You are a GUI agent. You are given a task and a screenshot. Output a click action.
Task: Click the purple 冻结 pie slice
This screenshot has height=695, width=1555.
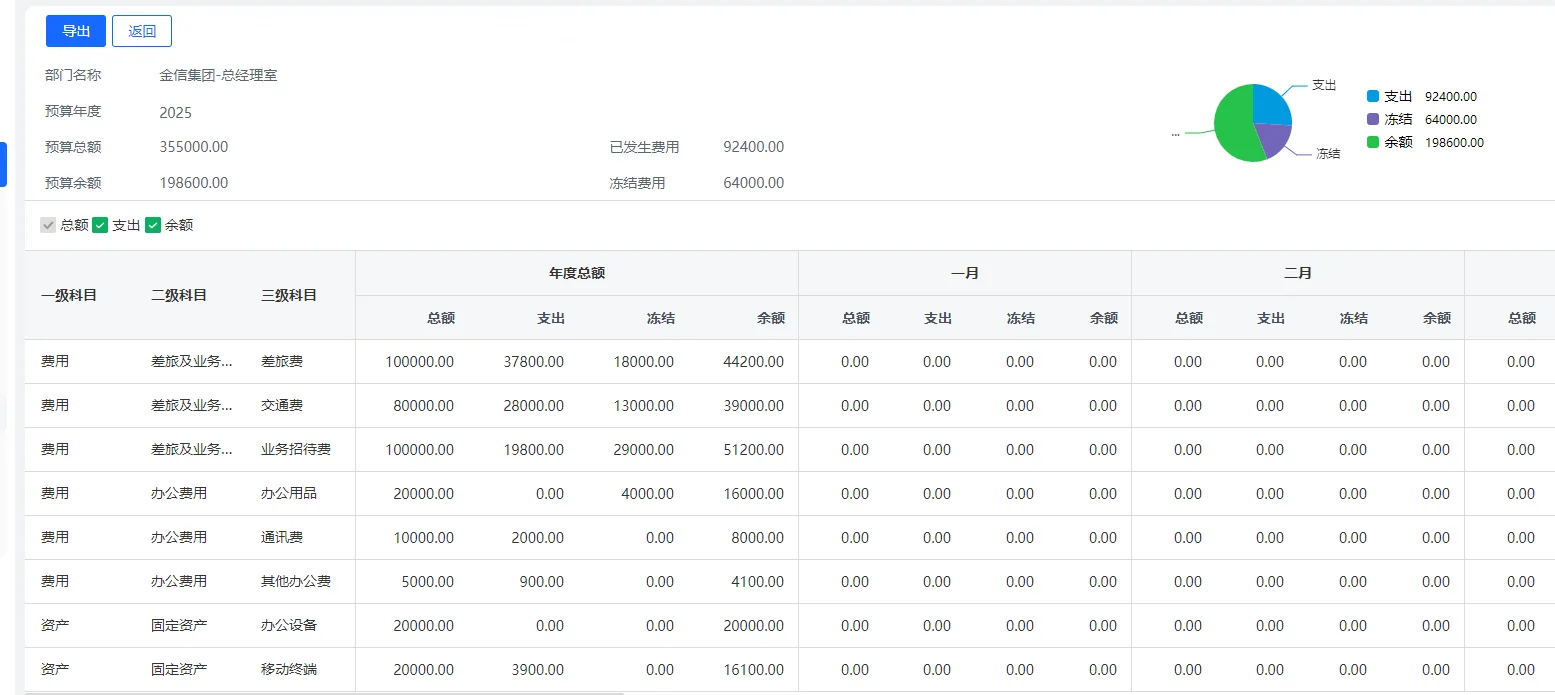[x=1273, y=138]
